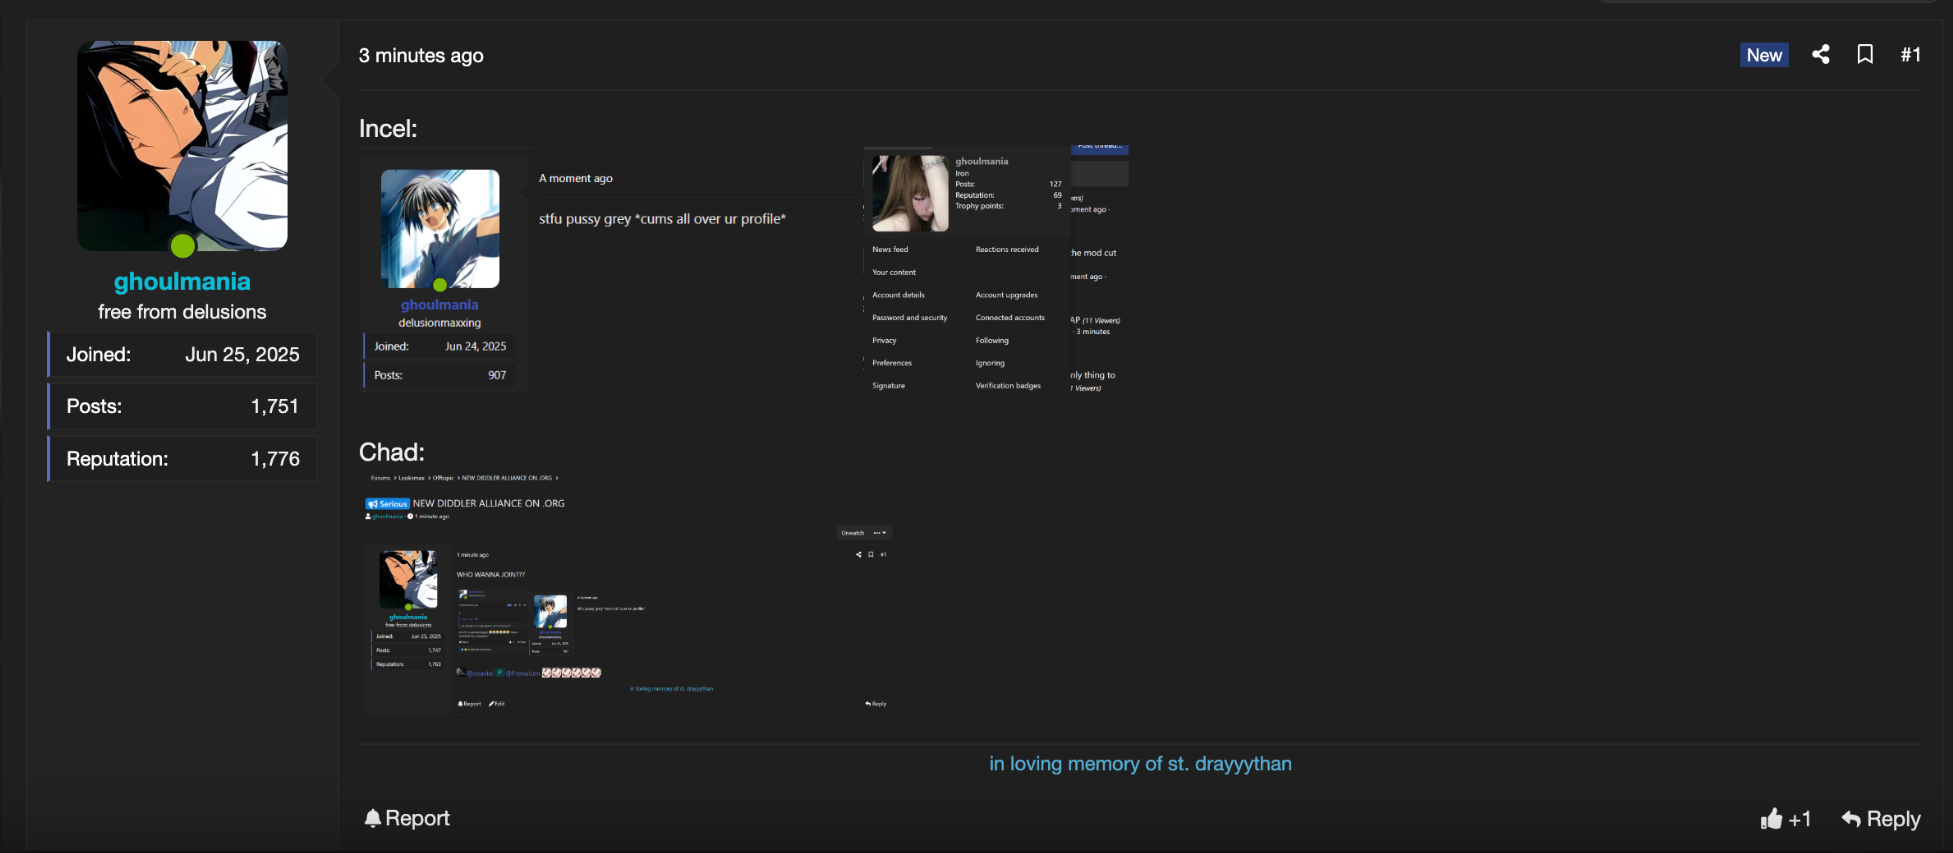Viewport: 1953px width, 853px height.
Task: Click the arrow icon beside Reply
Action: [1851, 819]
